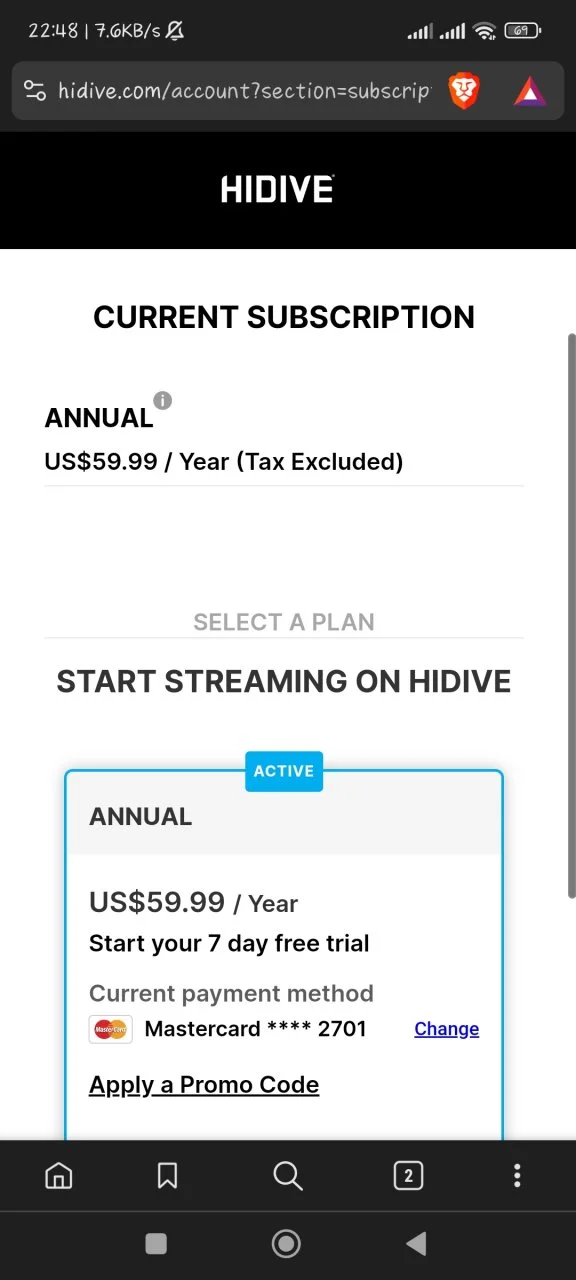Open Android recent apps square button
Image resolution: width=576 pixels, height=1280 pixels.
(x=156, y=1243)
